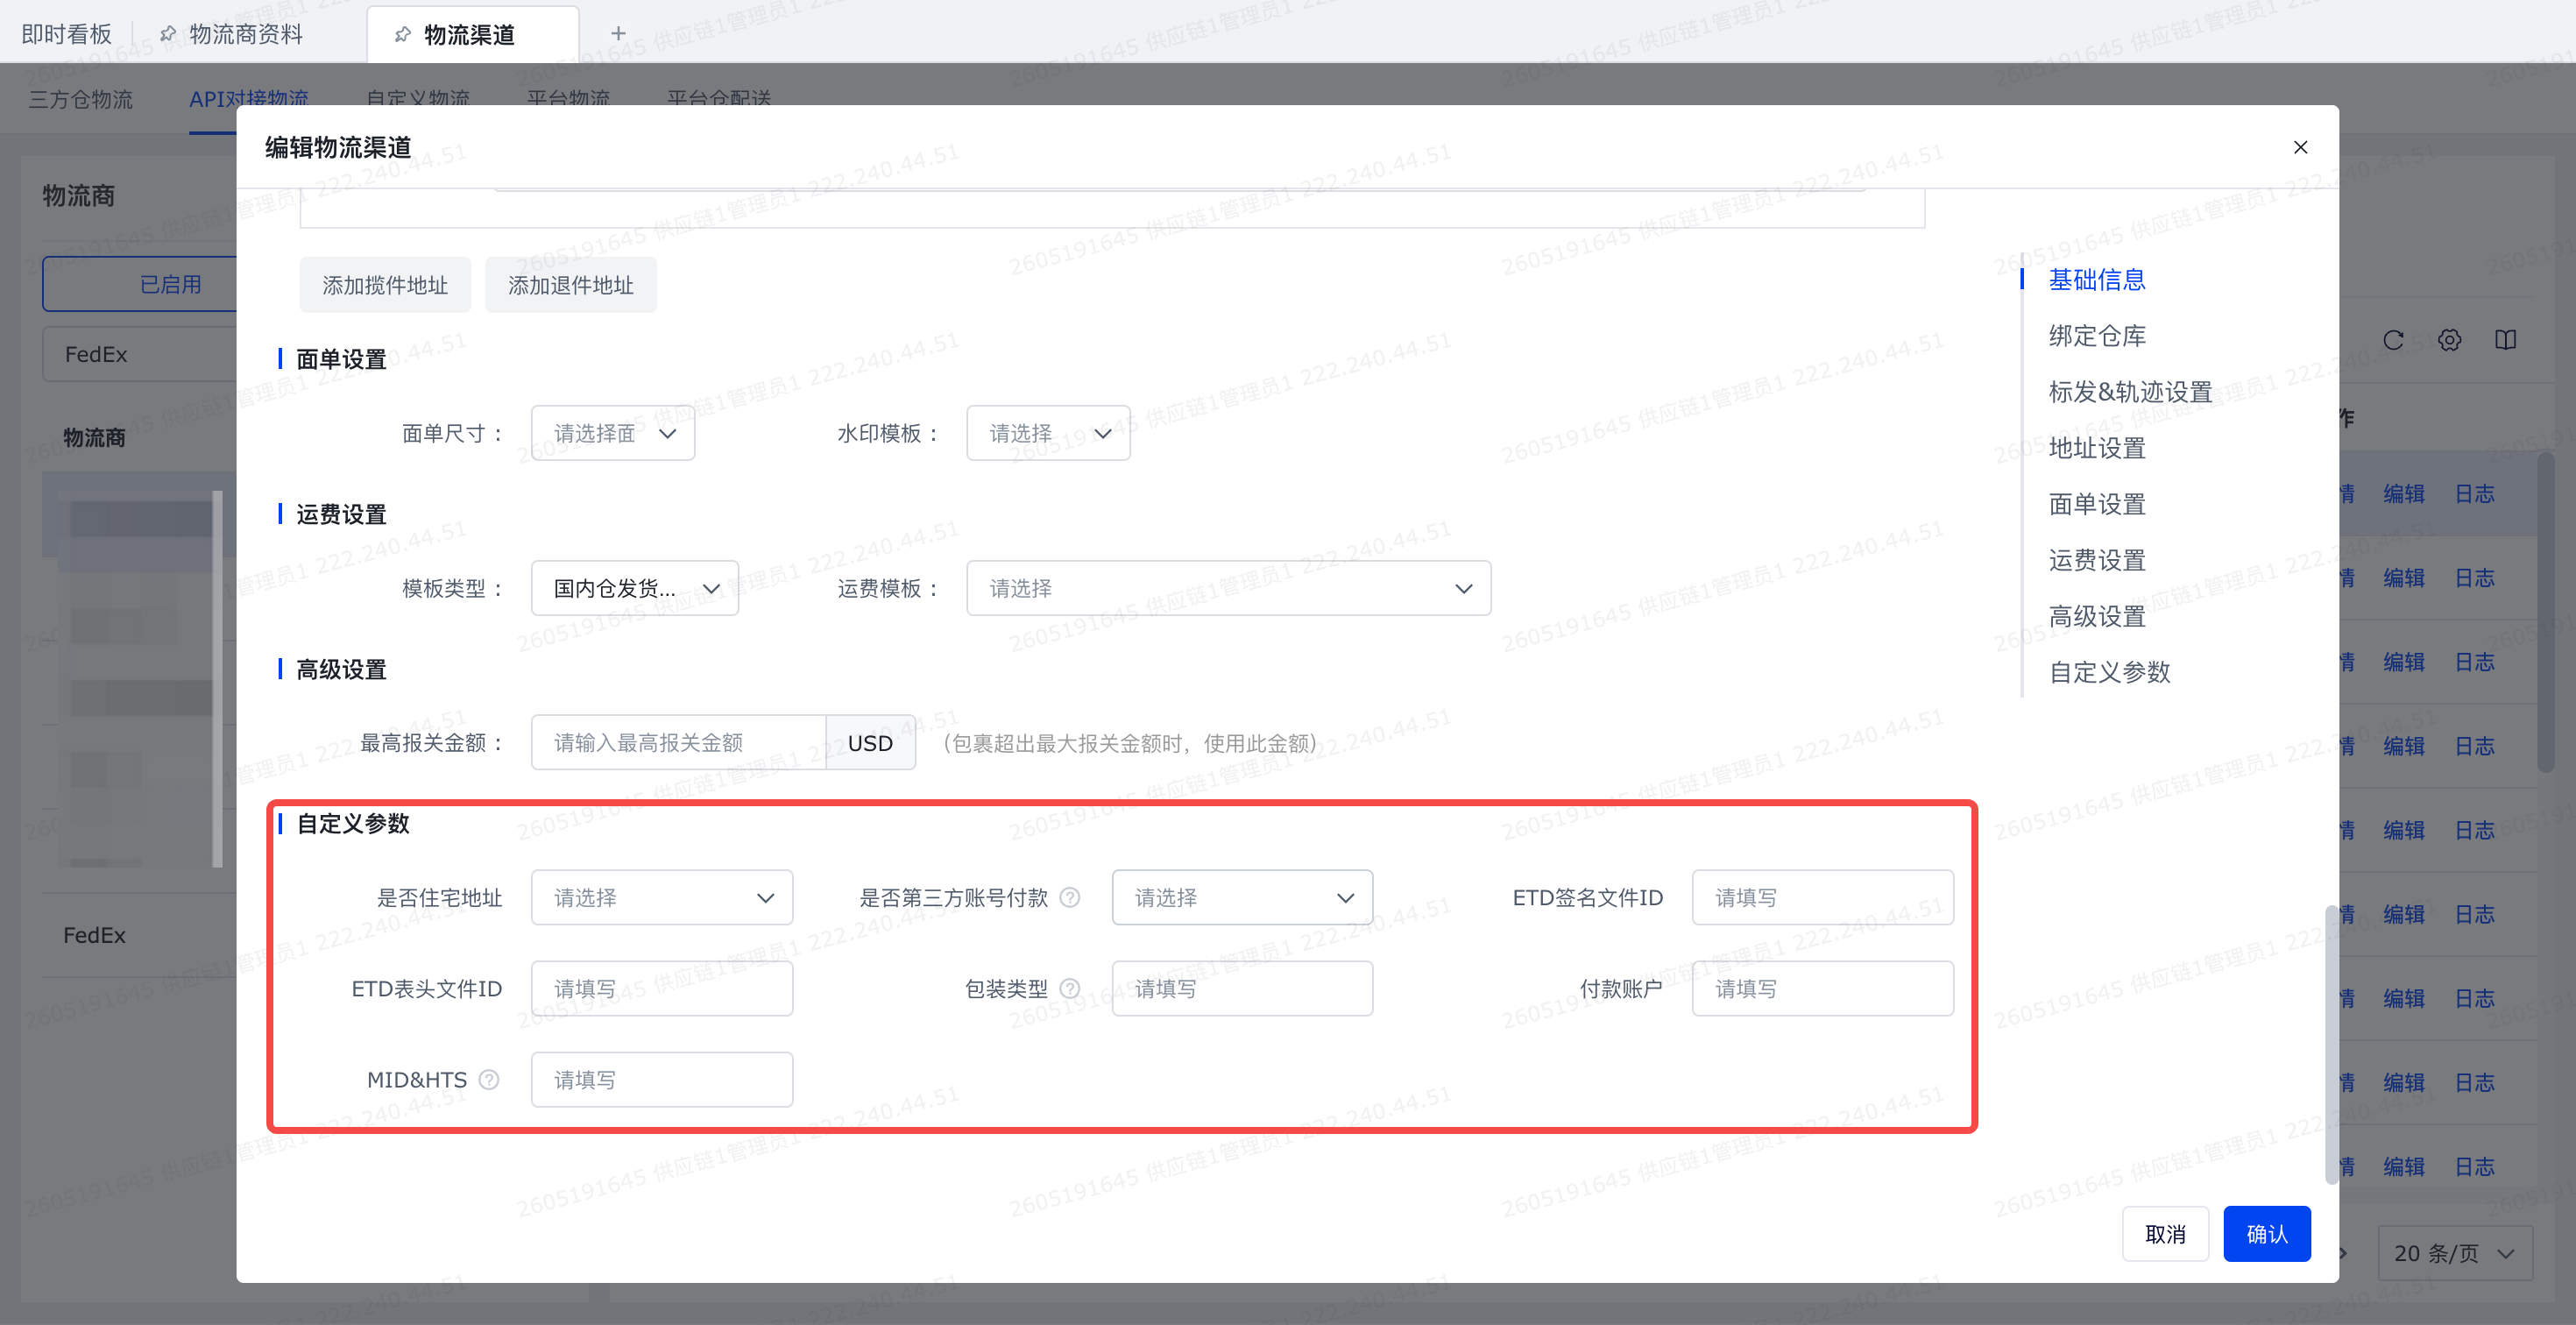Image resolution: width=2576 pixels, height=1325 pixels.
Task: Click the column layout book icon
Action: pyautogui.click(x=2505, y=340)
